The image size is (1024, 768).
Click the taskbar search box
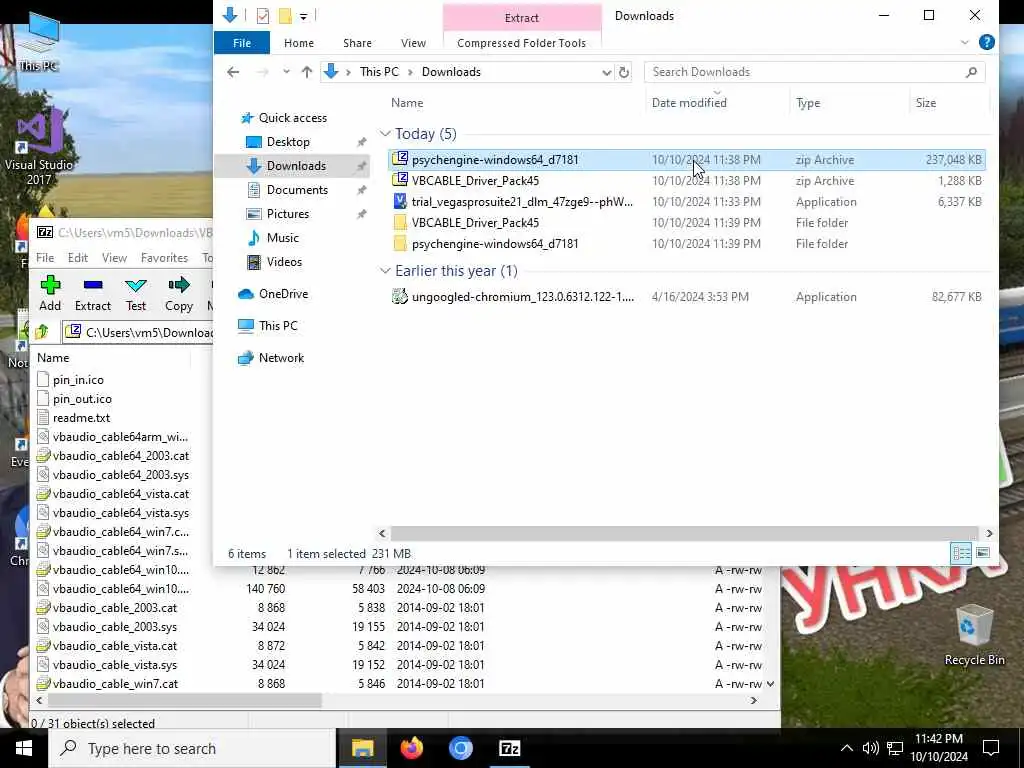pyautogui.click(x=193, y=748)
